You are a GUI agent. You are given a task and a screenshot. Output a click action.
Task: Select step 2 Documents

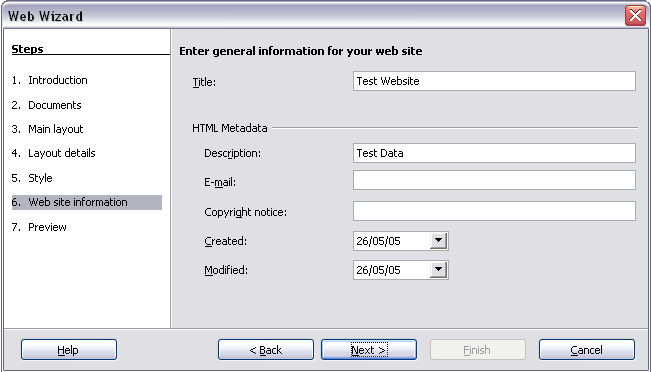point(46,105)
